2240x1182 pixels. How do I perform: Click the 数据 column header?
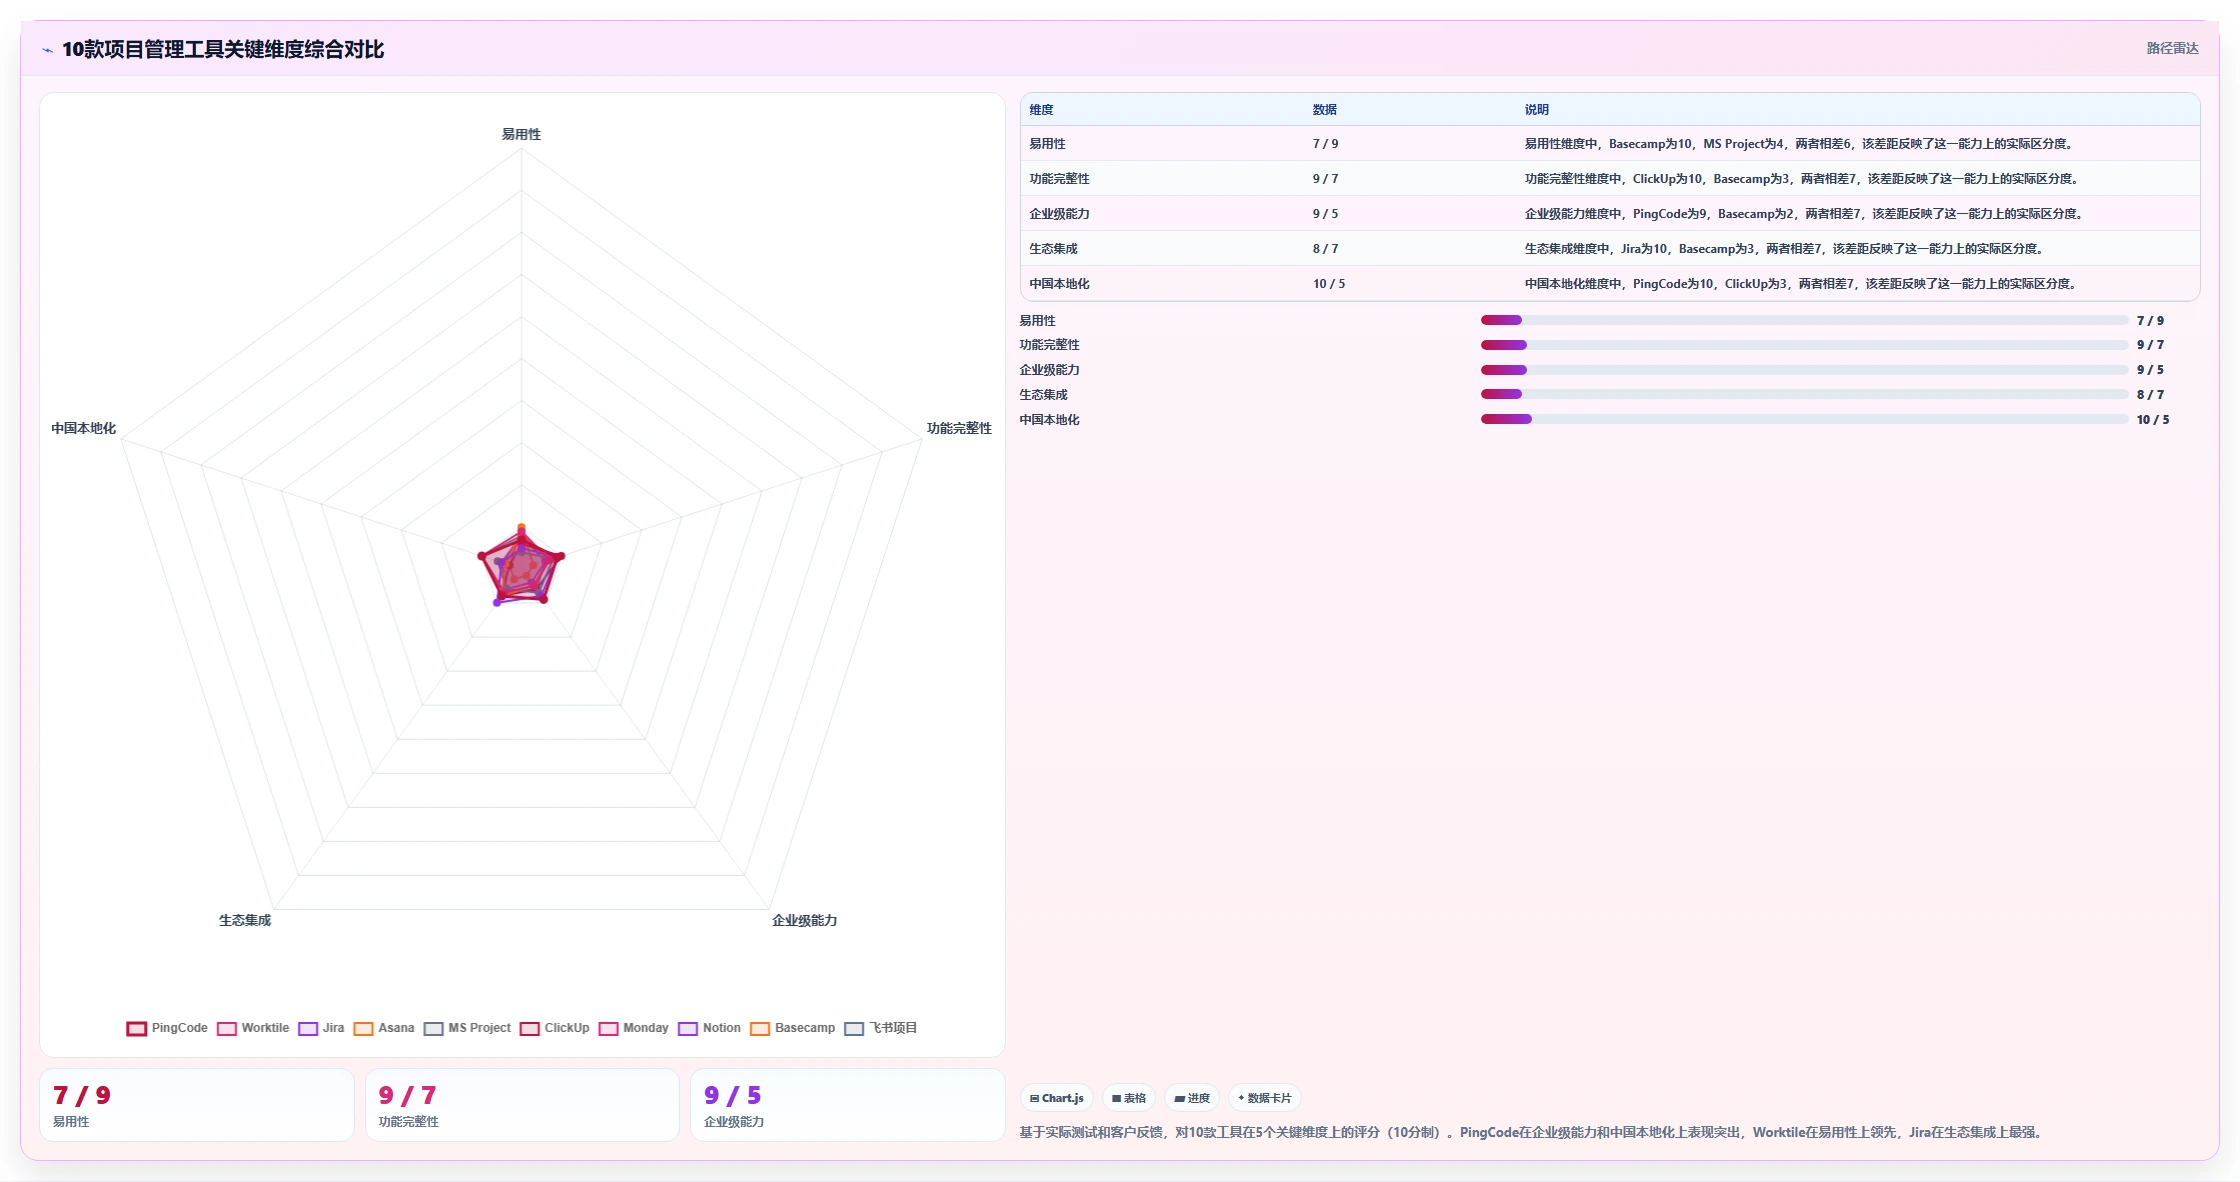click(1324, 110)
